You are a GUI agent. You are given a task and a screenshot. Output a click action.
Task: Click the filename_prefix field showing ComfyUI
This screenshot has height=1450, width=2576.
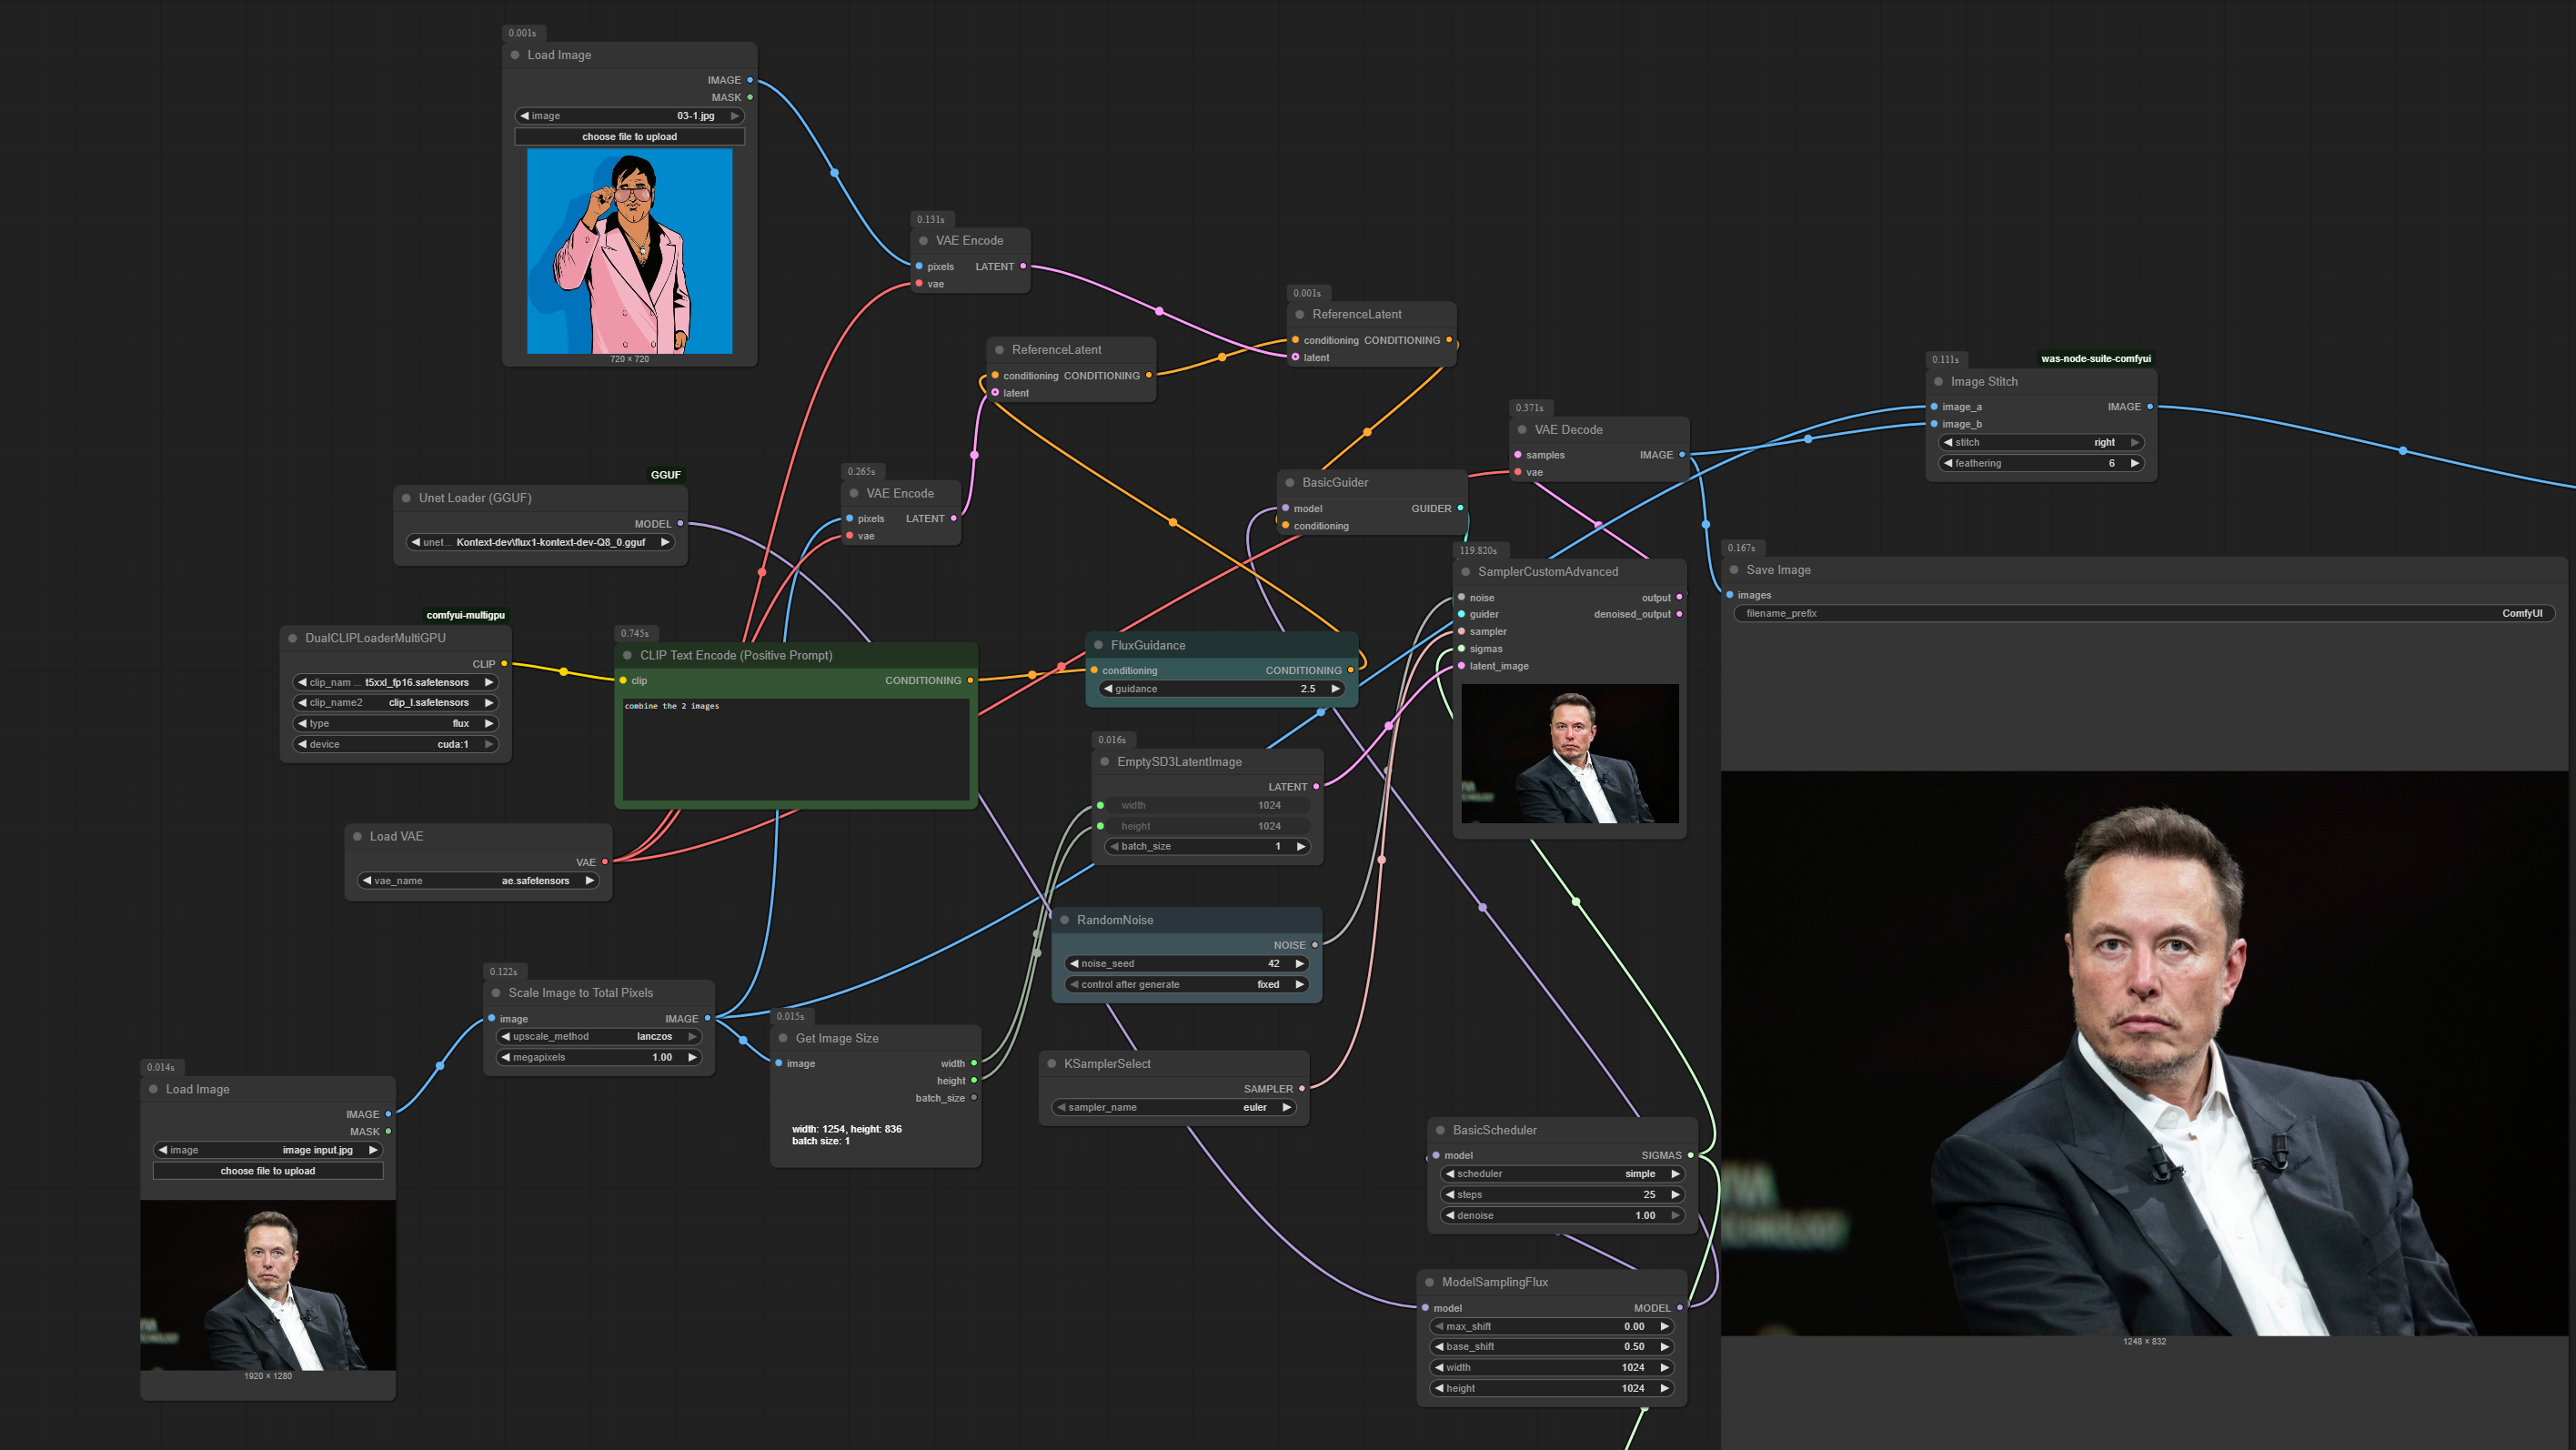(2144, 614)
